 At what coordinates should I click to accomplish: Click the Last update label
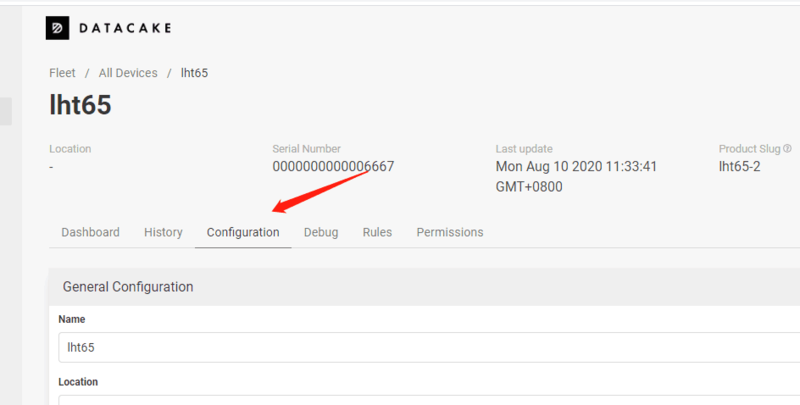[x=524, y=148]
